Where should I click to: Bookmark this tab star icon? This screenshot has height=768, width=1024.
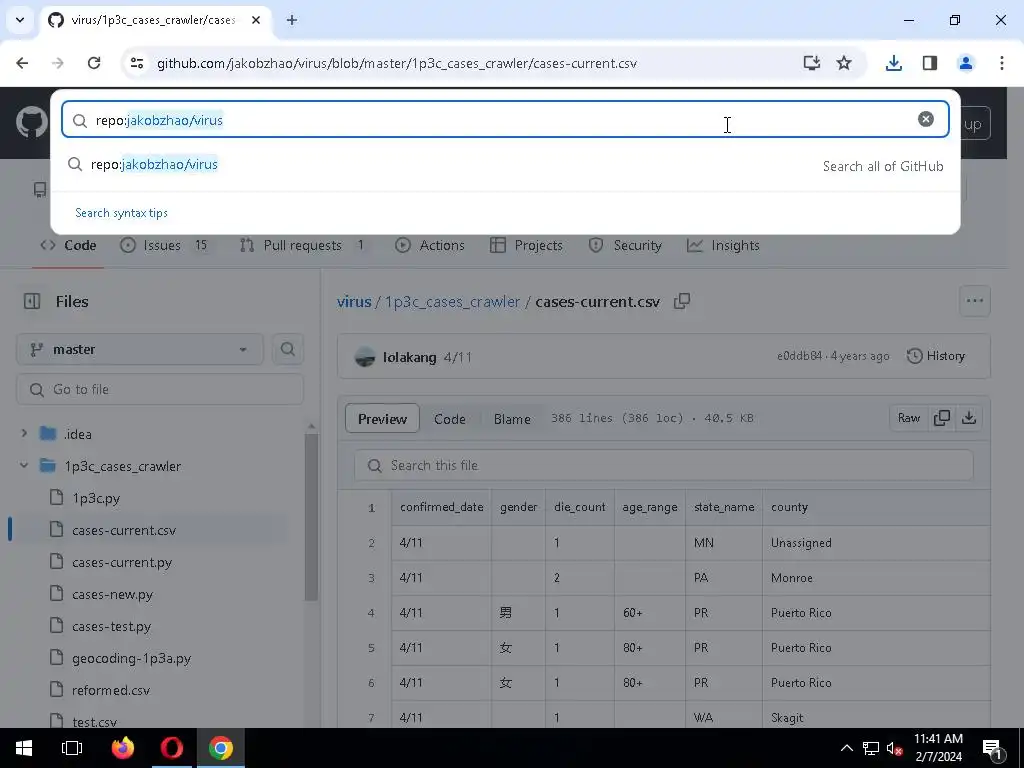(844, 63)
